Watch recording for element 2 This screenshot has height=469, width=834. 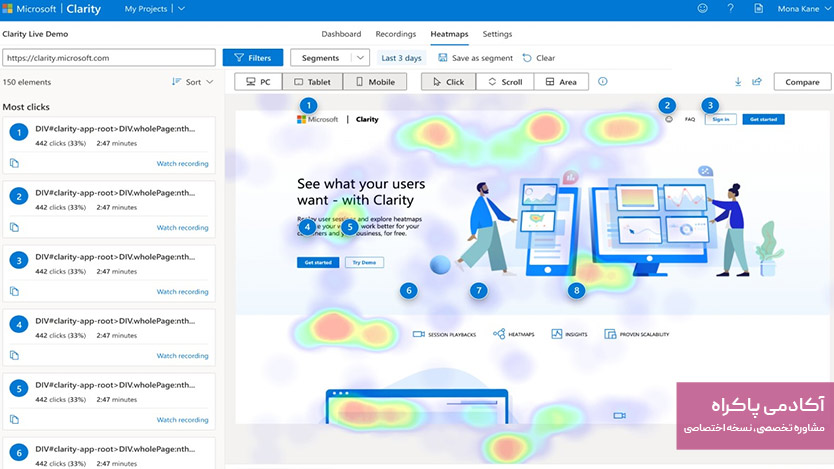point(182,228)
